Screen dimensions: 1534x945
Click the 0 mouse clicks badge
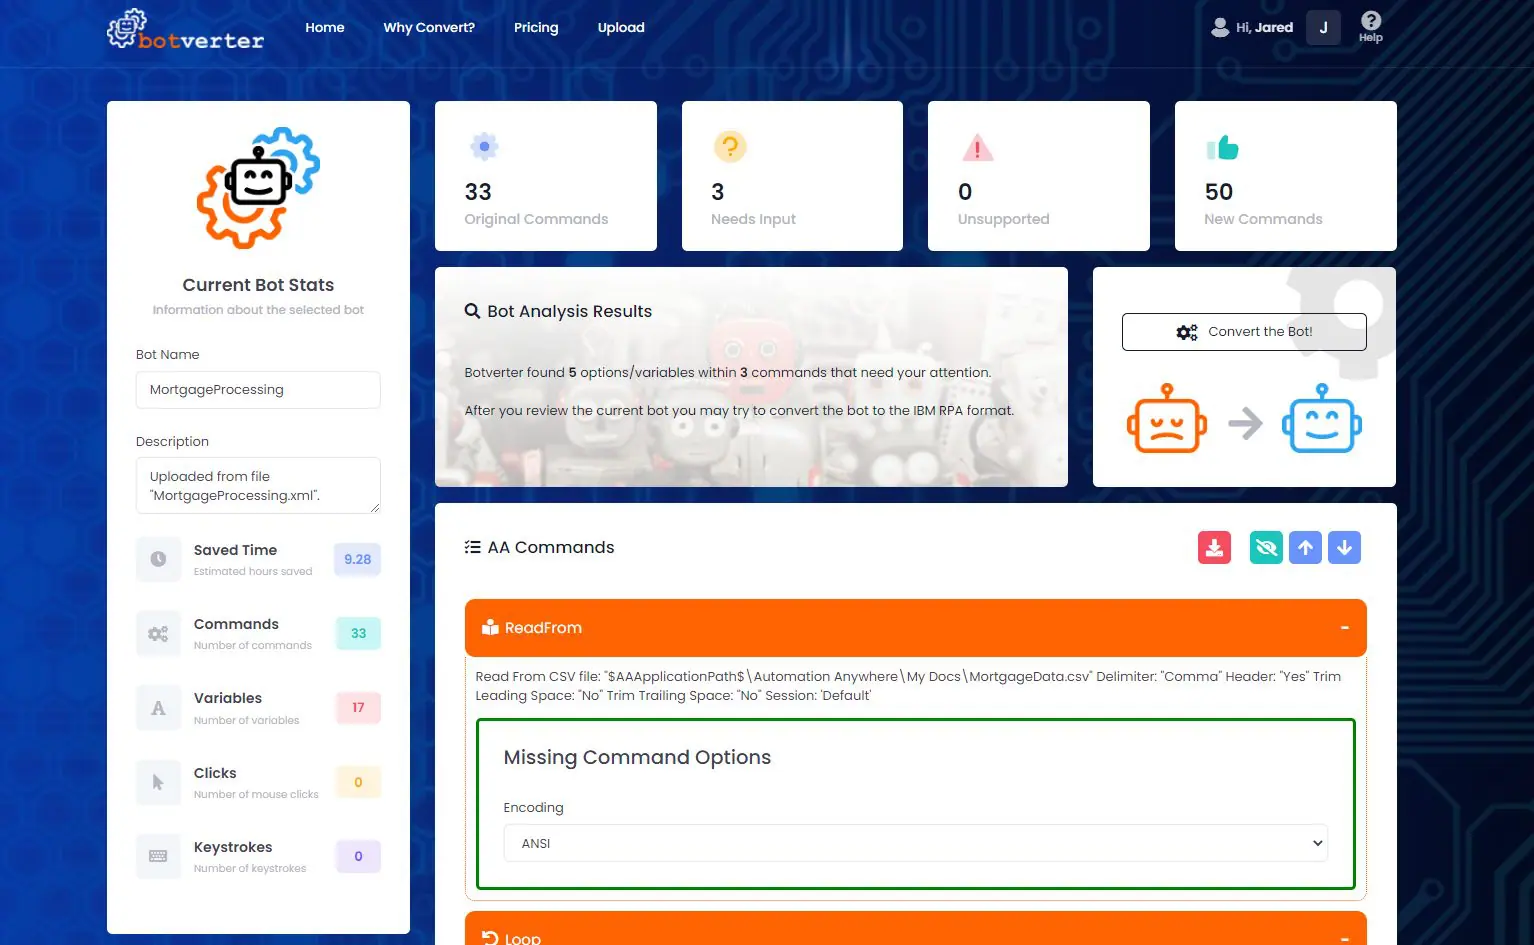(x=358, y=782)
